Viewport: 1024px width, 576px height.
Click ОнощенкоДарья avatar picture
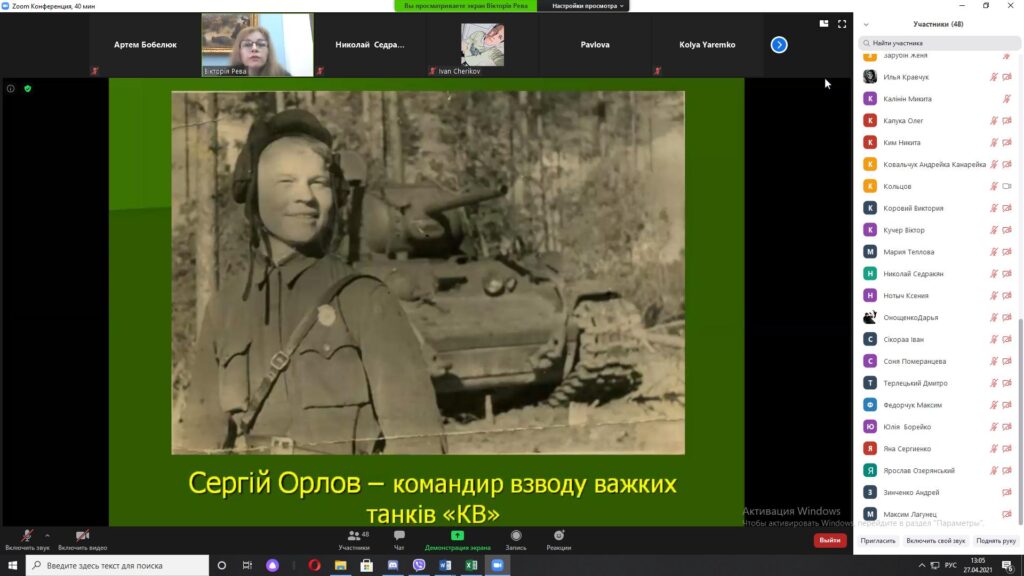pos(870,317)
